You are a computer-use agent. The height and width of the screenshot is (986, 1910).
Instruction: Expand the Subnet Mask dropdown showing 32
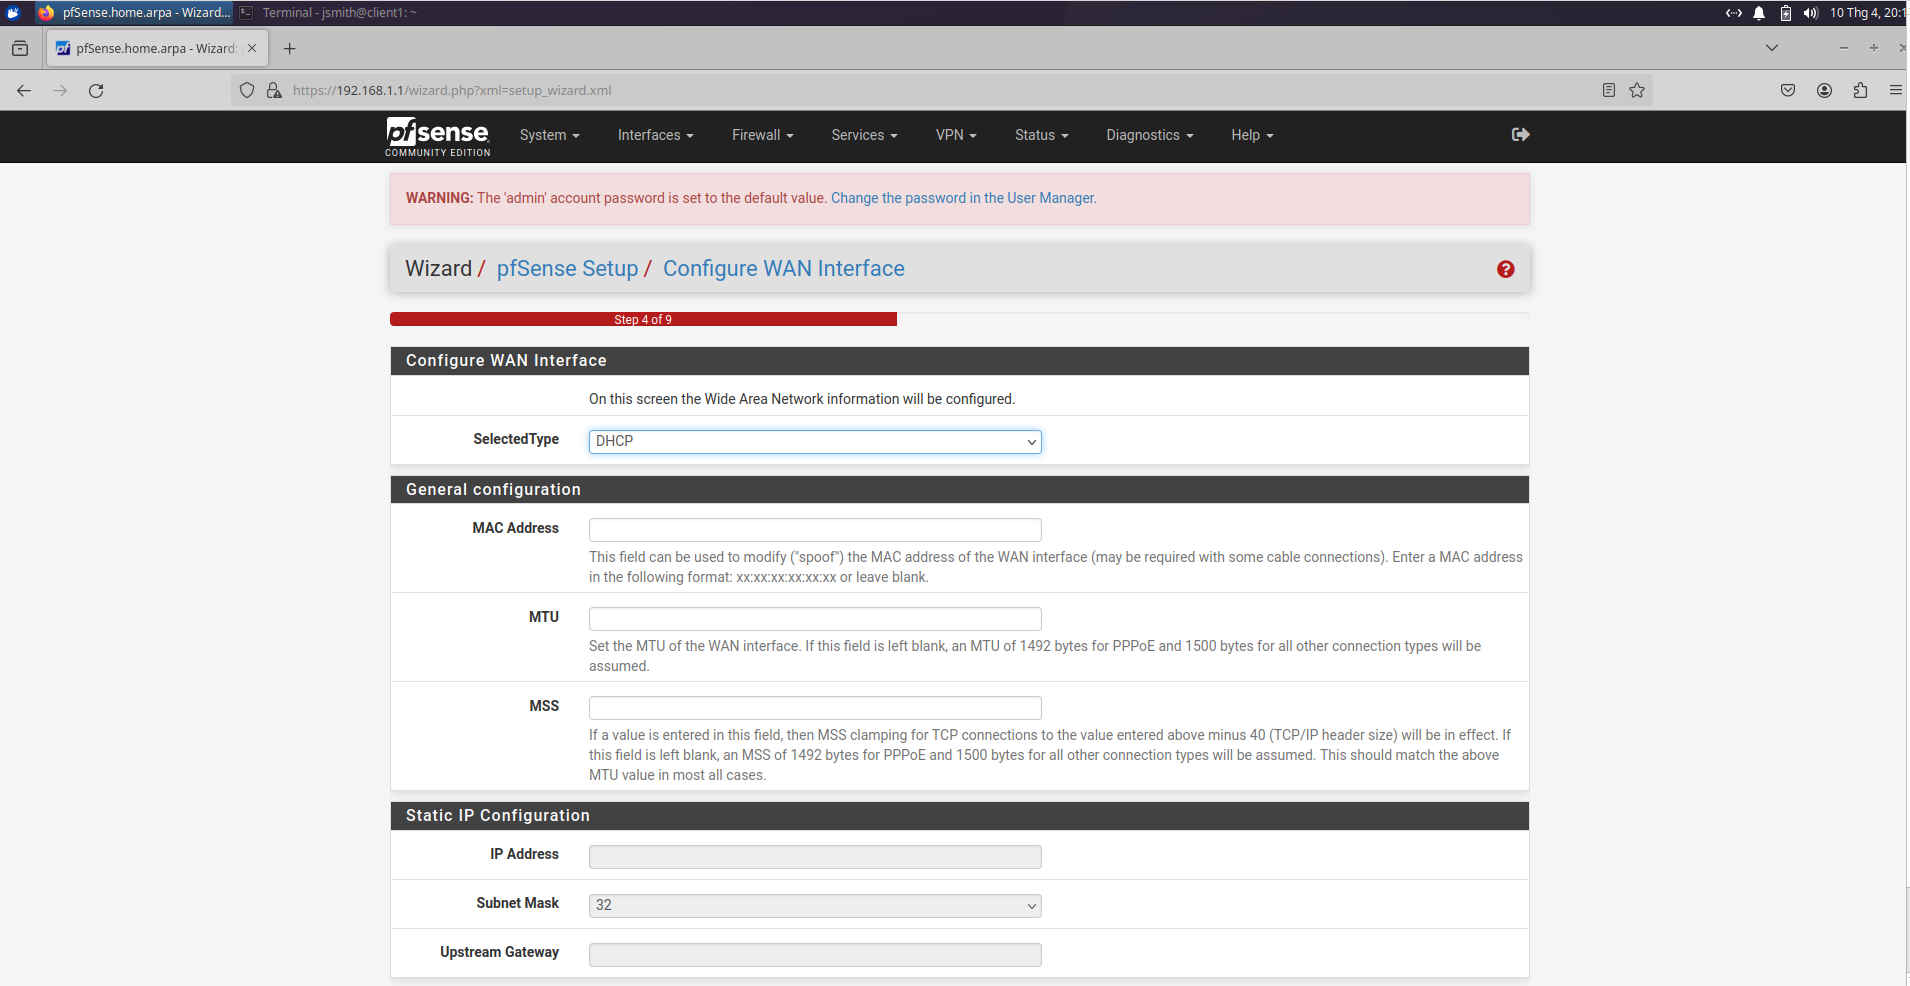click(815, 905)
